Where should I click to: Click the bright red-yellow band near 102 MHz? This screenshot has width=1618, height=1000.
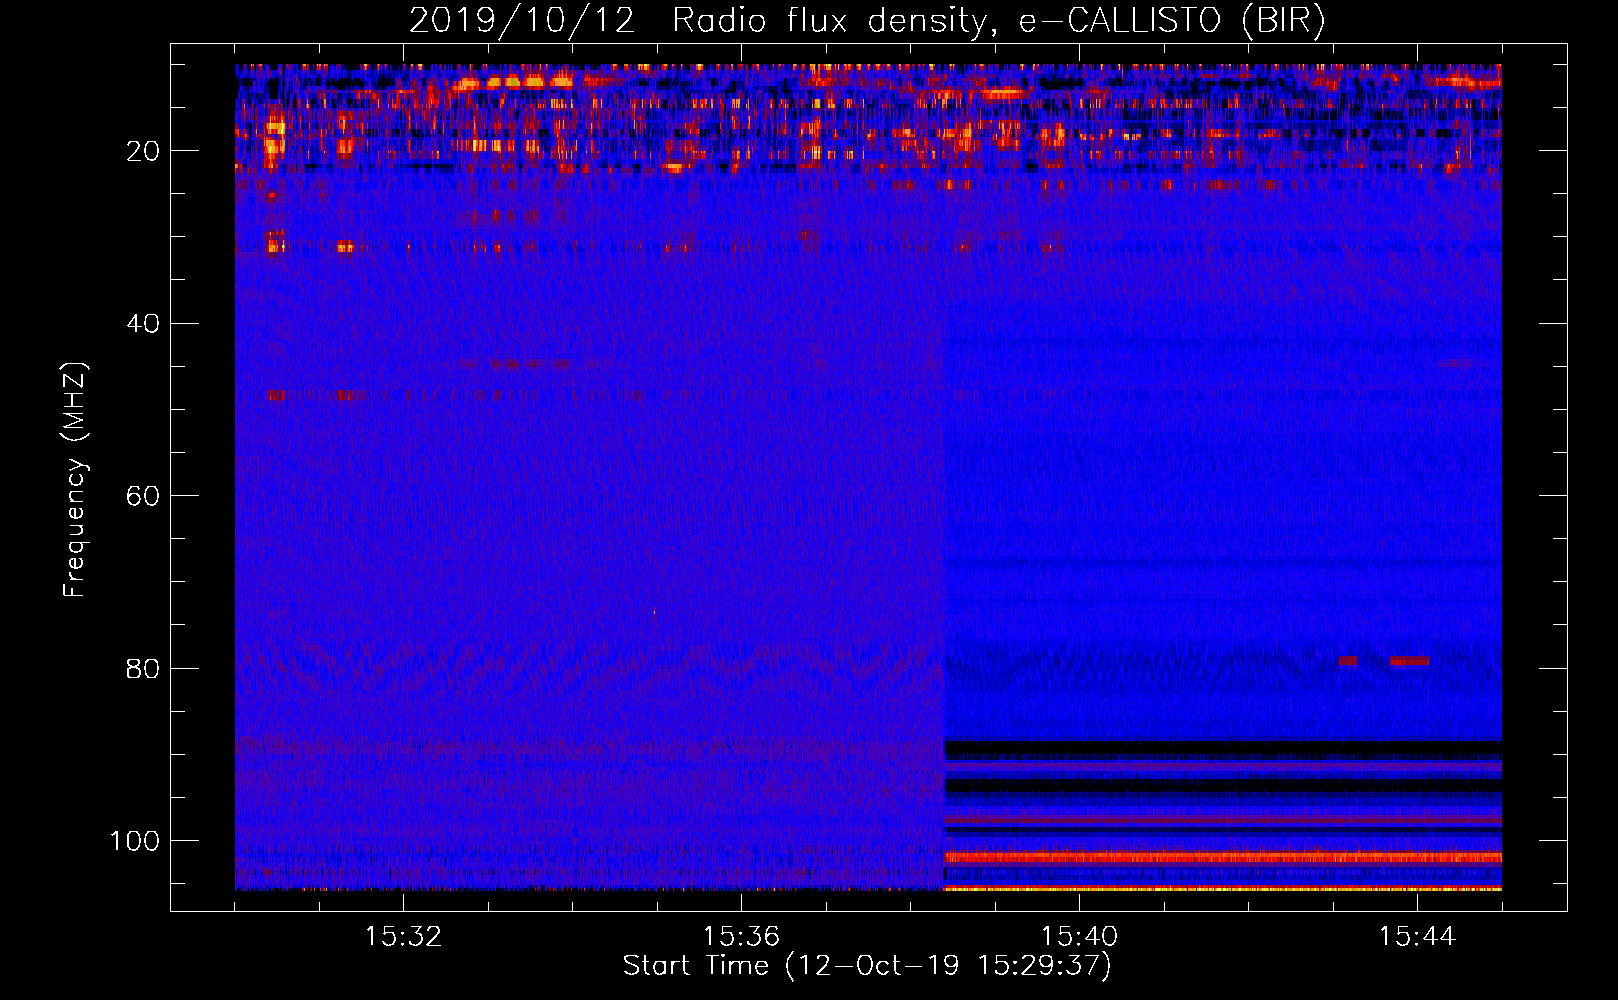1223,857
